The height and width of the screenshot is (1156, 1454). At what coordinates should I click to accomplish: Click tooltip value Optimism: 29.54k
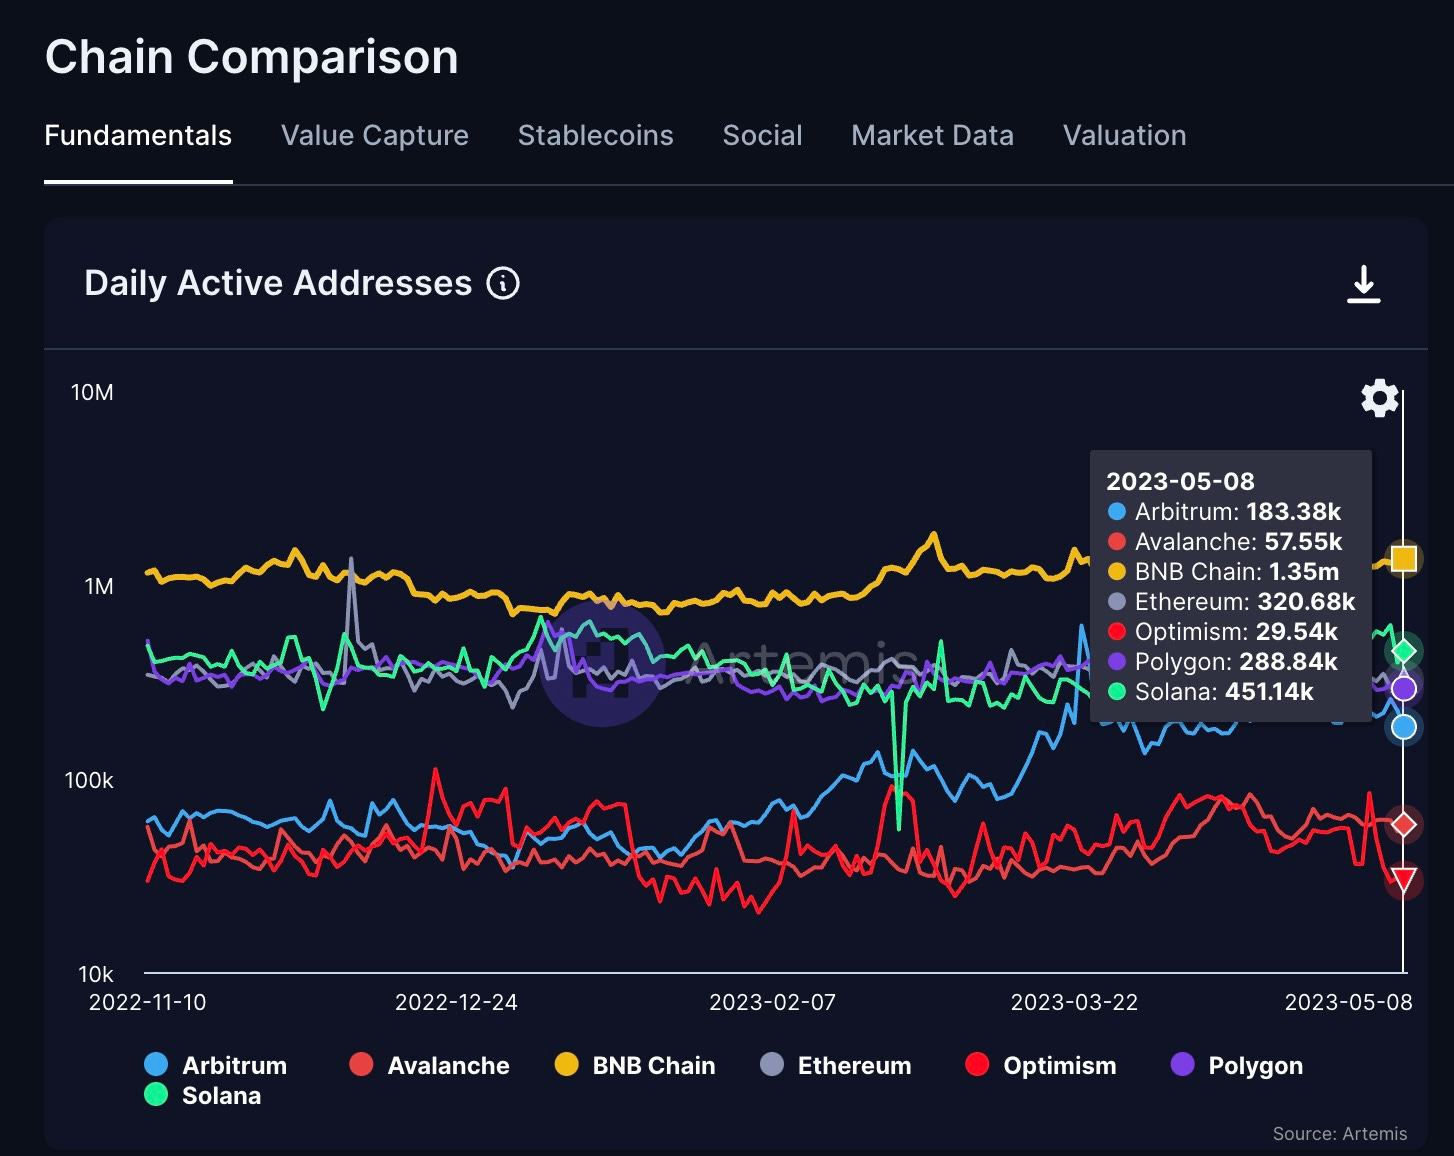pos(1223,632)
